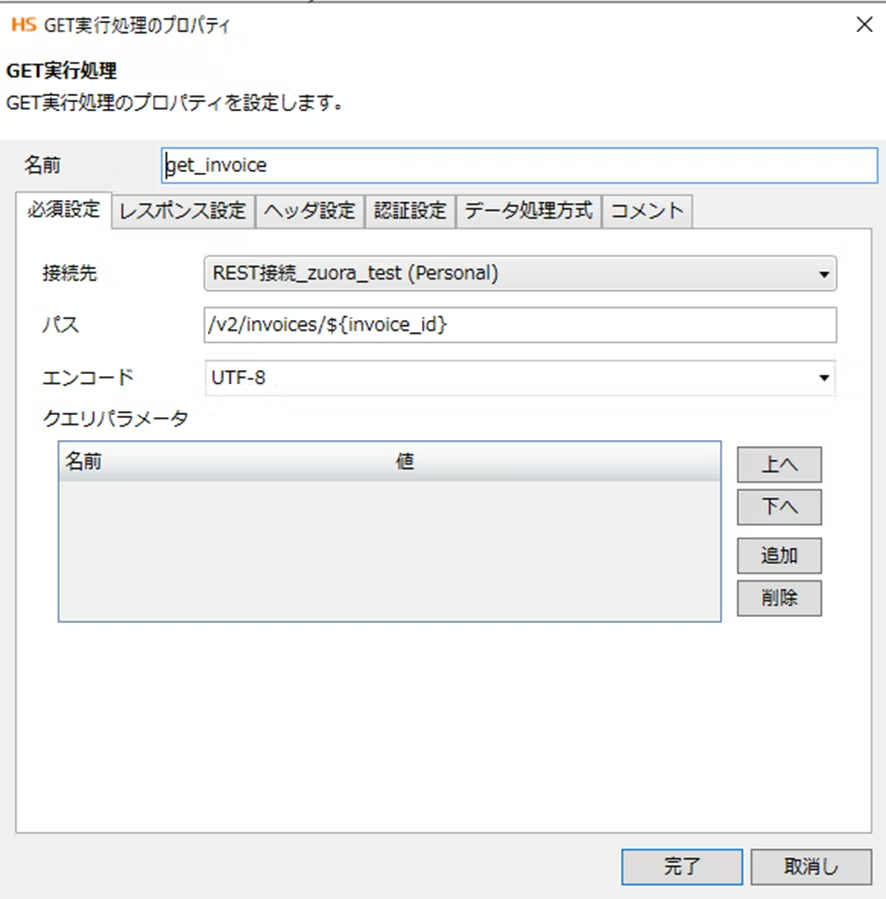Add a query parameter with 追加
Screen dimensions: 886x899
[x=779, y=554]
